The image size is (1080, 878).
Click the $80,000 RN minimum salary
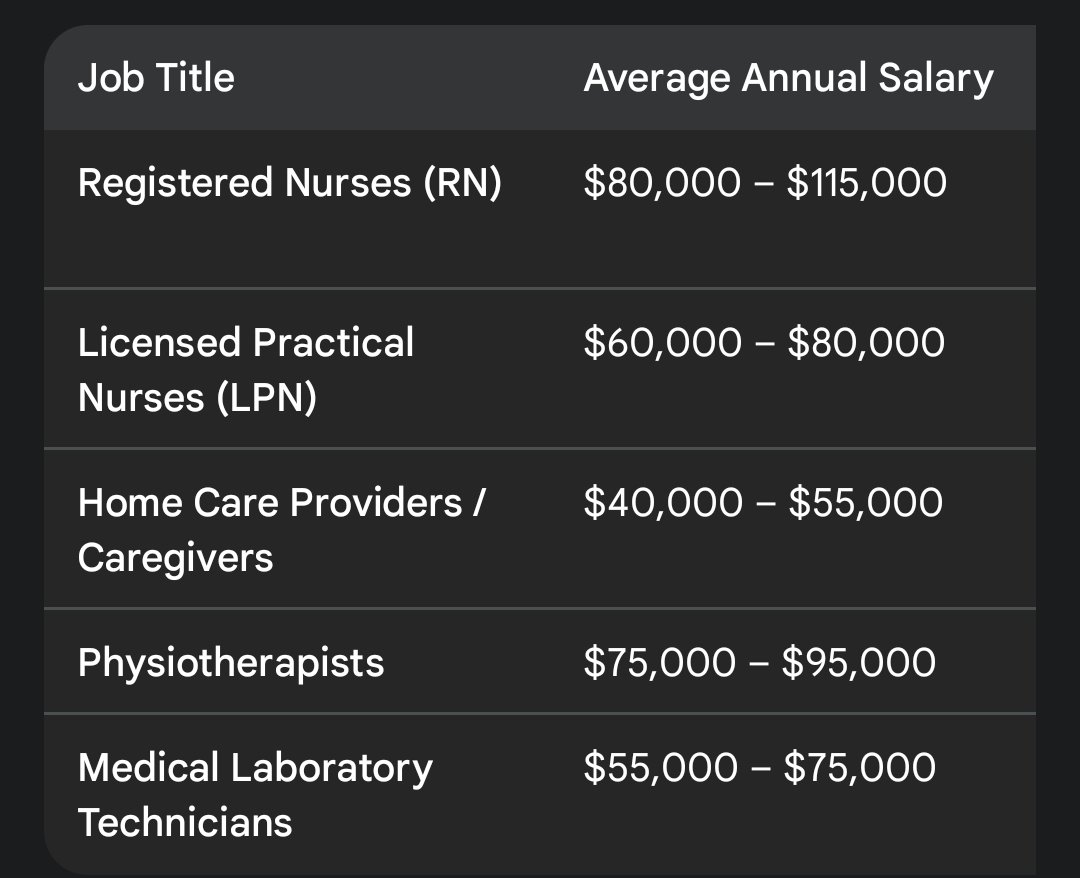click(x=662, y=183)
